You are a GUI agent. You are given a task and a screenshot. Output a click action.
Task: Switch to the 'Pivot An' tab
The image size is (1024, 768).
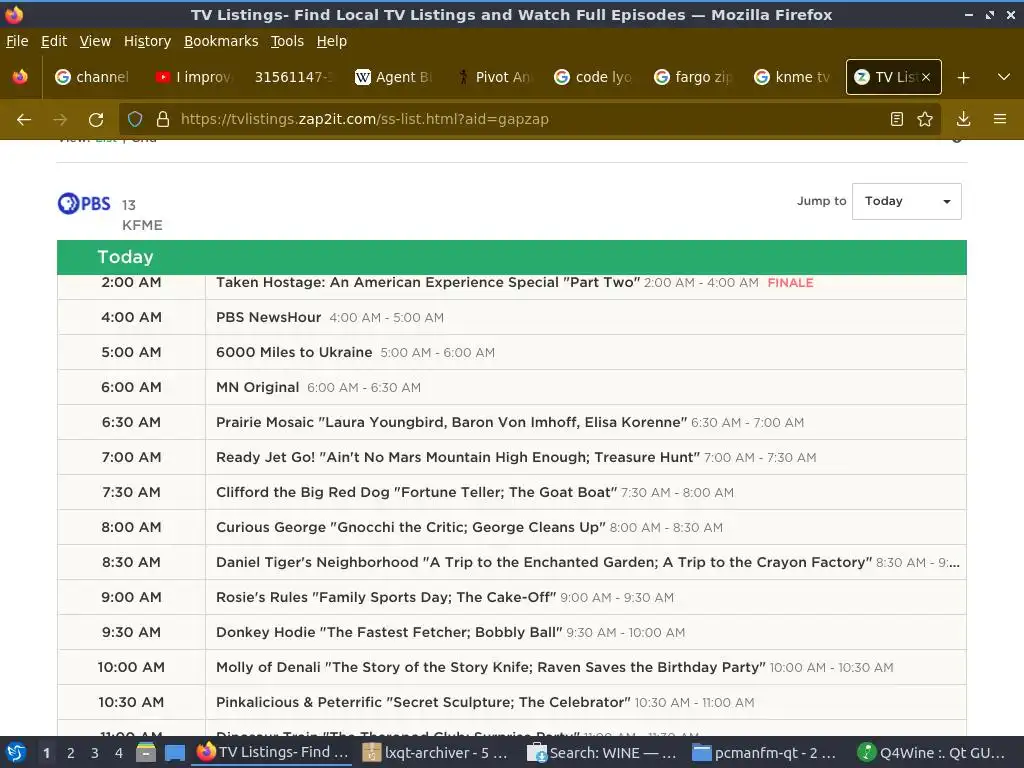click(x=492, y=77)
